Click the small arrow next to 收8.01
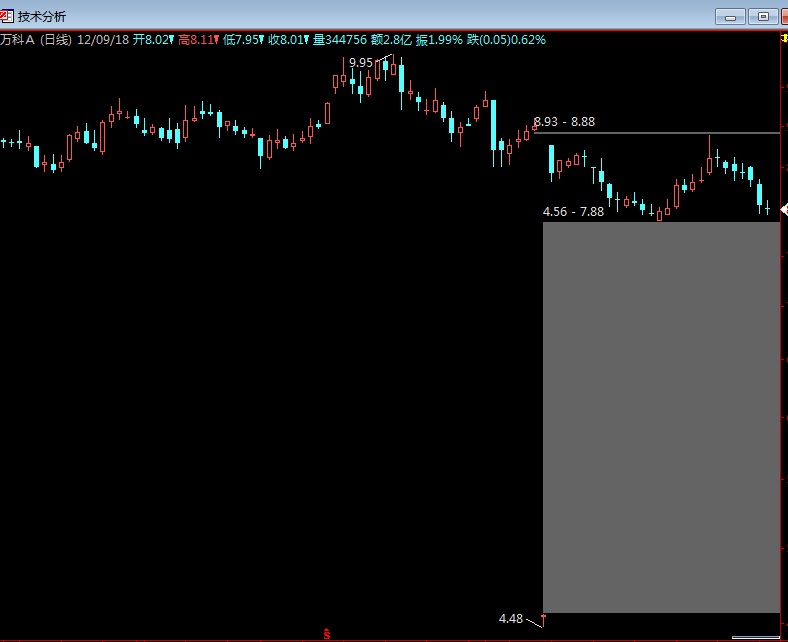The image size is (788, 642). tap(306, 39)
